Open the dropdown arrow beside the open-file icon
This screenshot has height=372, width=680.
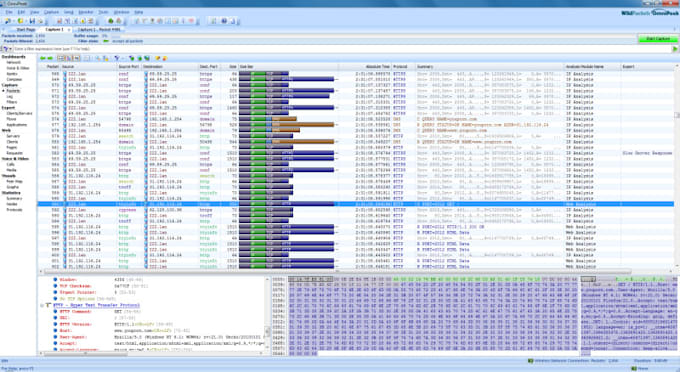point(26,21)
